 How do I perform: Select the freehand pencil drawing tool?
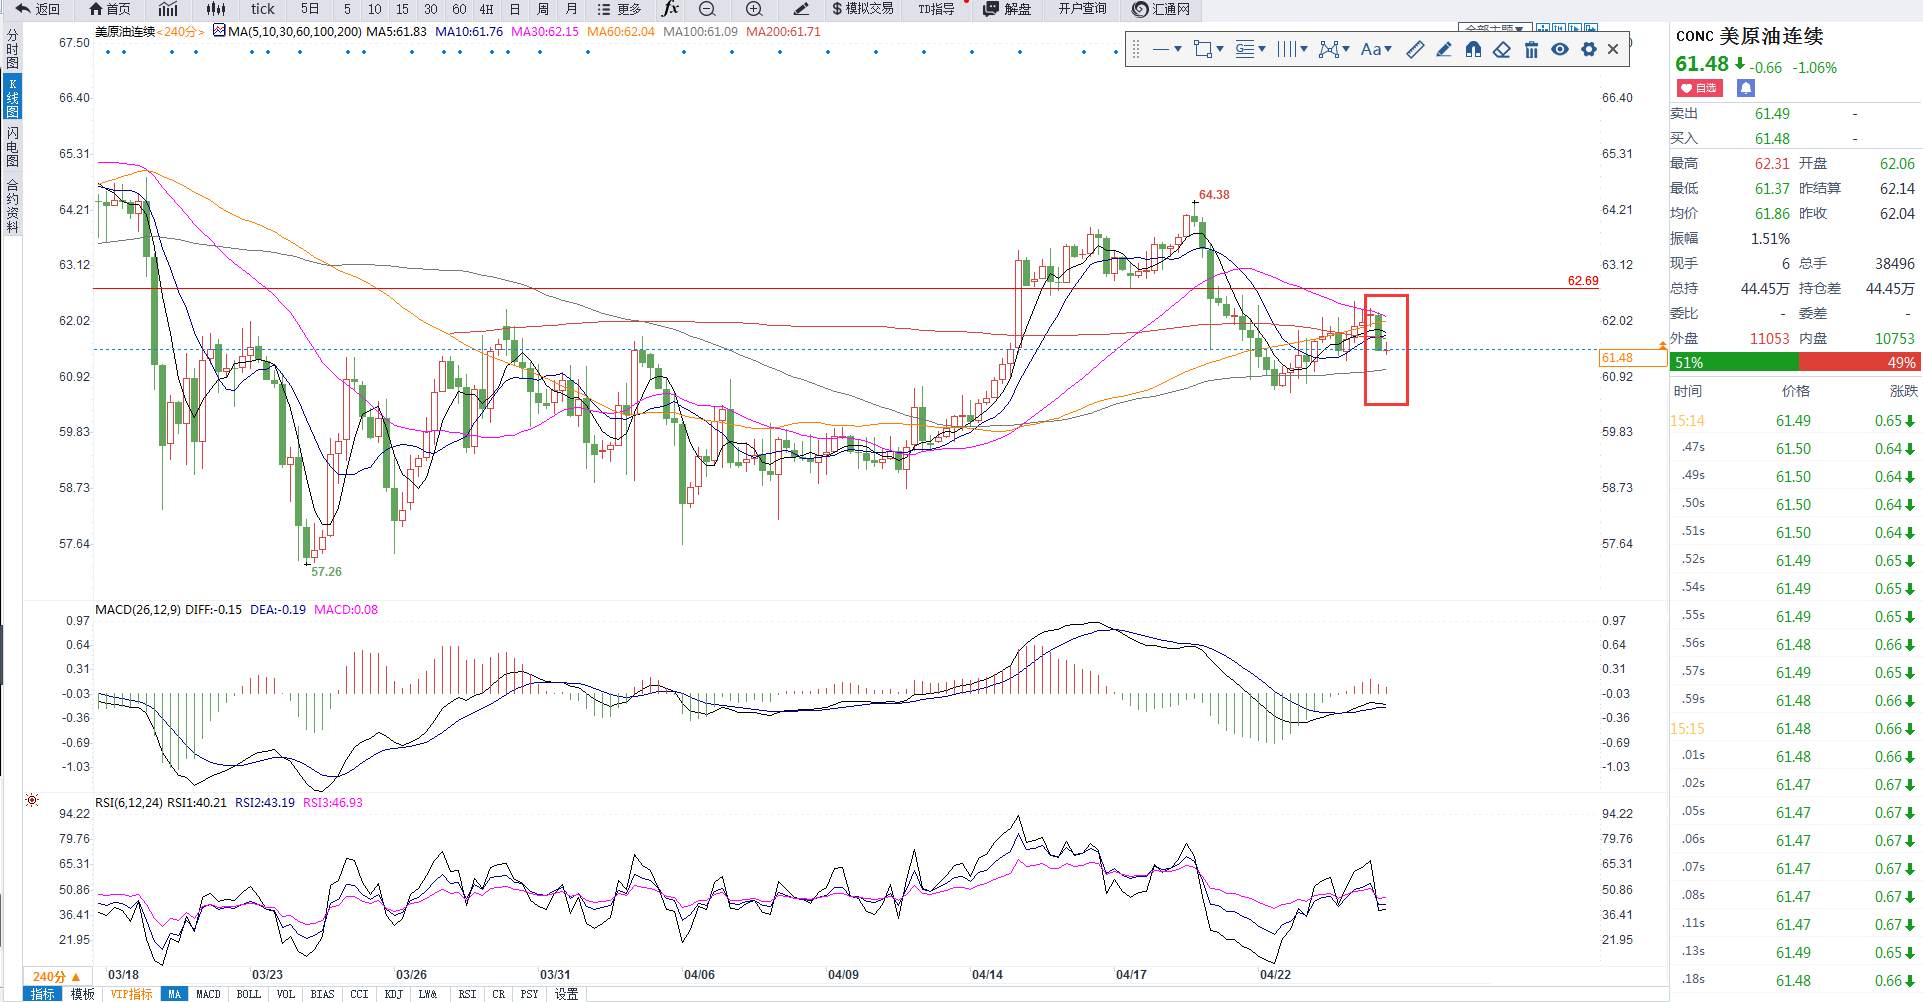tap(1444, 49)
